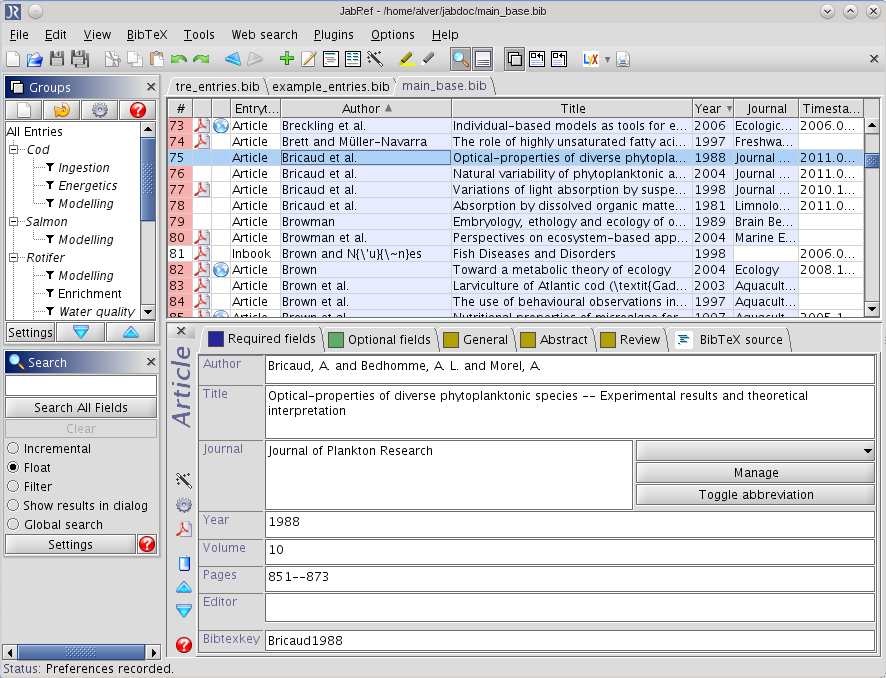Click the magnifier Toggle search panel icon

pyautogui.click(x=460, y=59)
